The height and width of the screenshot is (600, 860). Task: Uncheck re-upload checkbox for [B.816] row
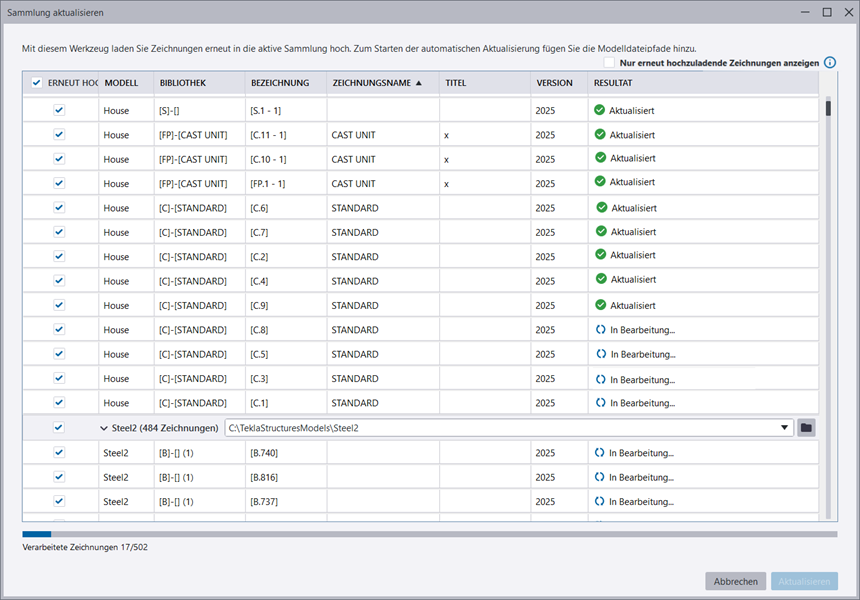[59, 477]
